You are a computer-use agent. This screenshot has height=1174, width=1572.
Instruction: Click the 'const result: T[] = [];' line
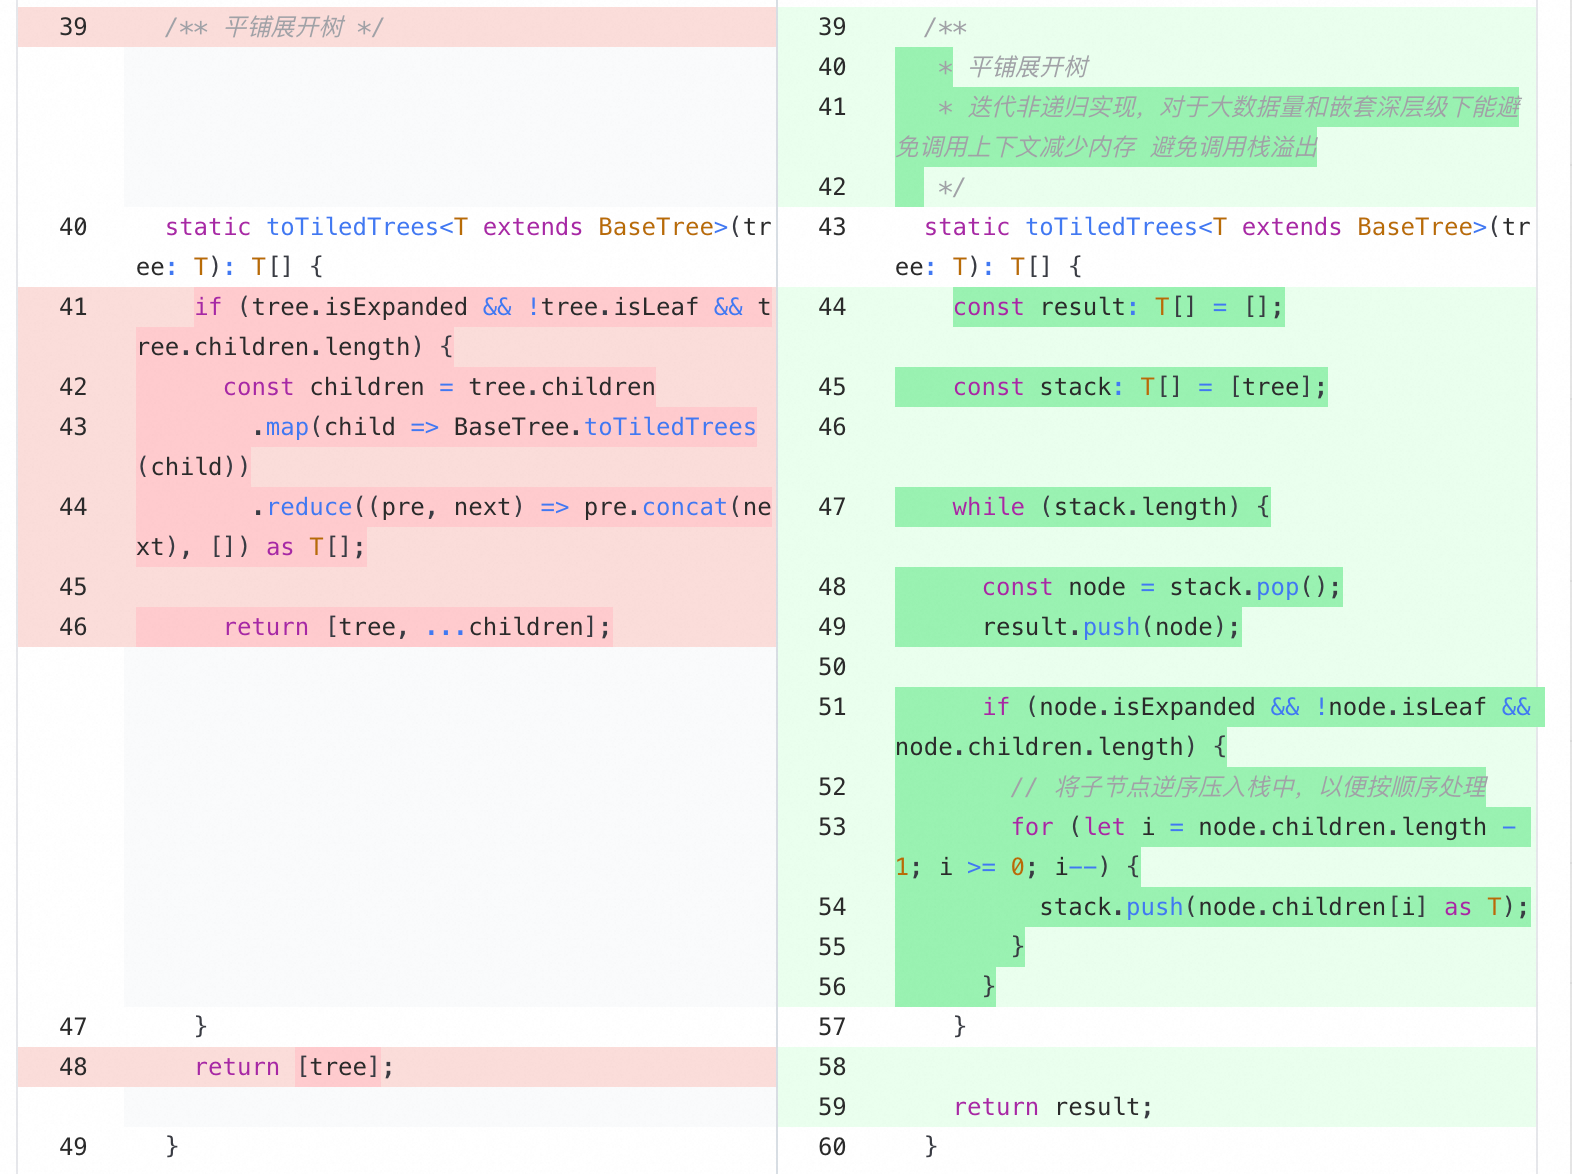coord(1118,307)
